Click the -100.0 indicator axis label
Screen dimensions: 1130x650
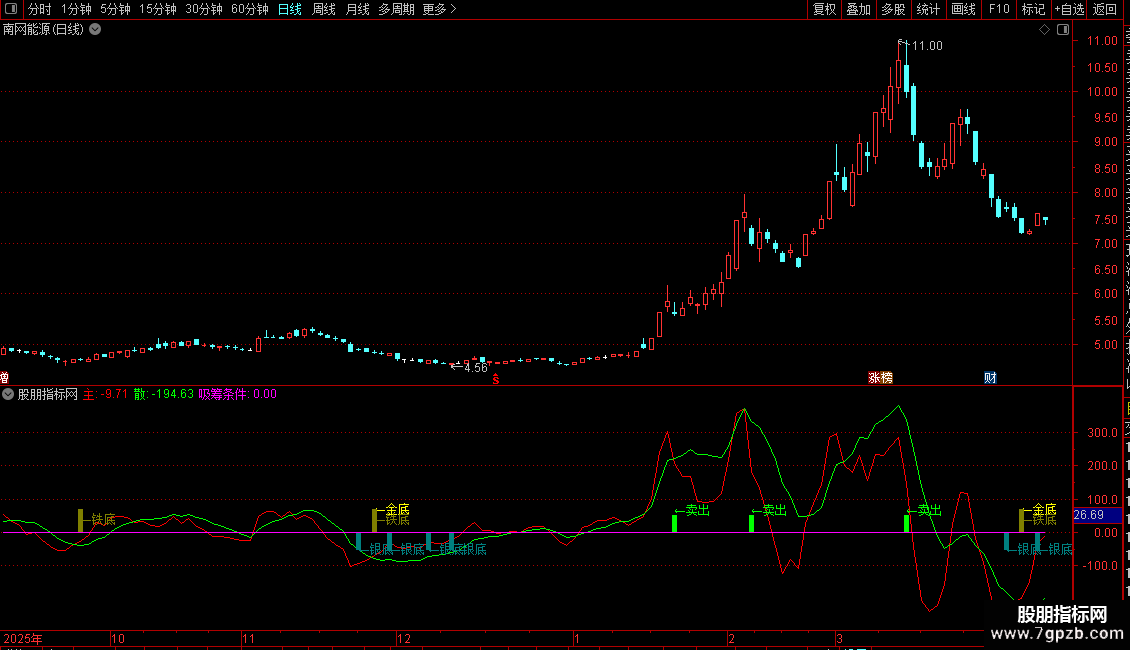point(1100,566)
